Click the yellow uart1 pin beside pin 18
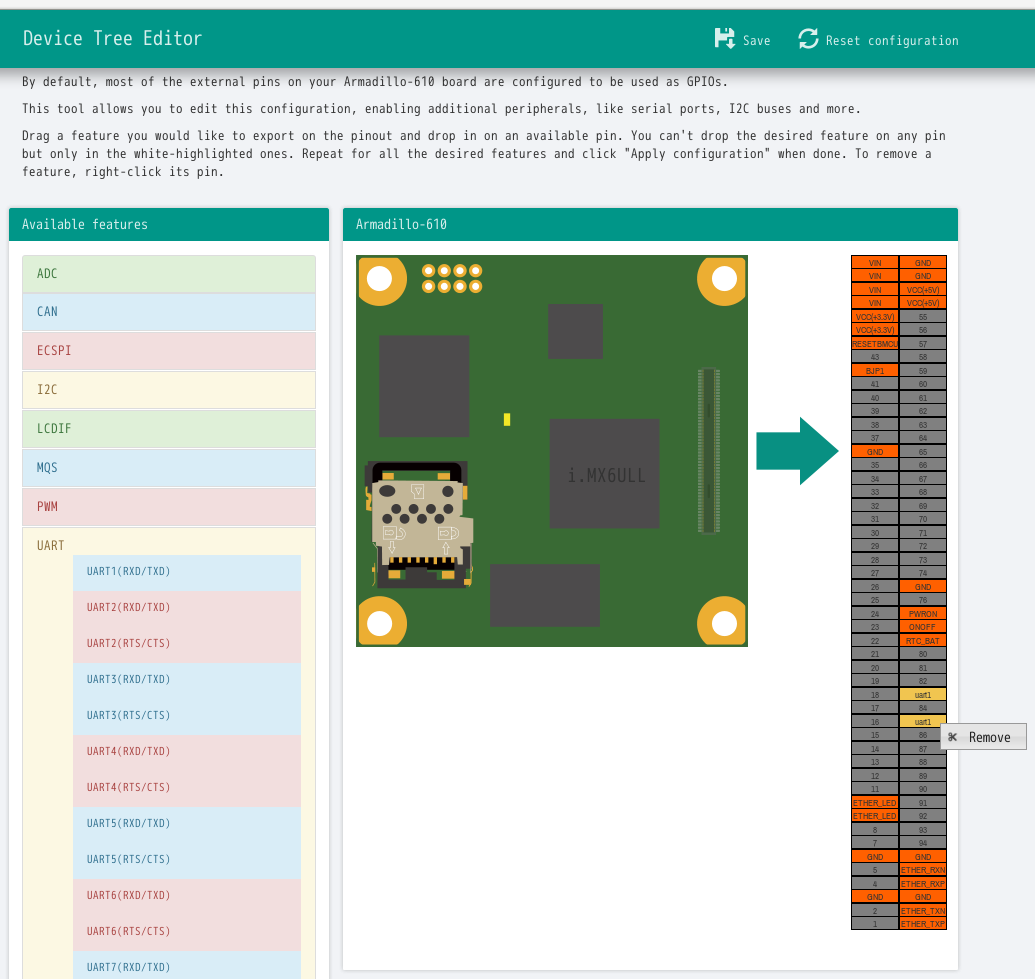The width and height of the screenshot is (1035, 979). 922,694
